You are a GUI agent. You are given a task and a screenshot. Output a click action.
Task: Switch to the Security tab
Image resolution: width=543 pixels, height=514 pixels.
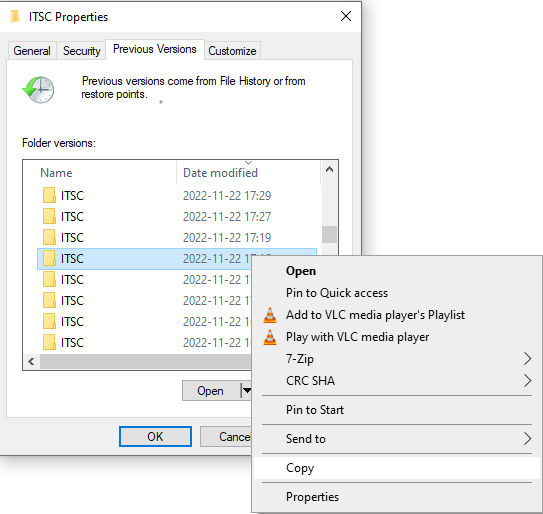coord(81,51)
